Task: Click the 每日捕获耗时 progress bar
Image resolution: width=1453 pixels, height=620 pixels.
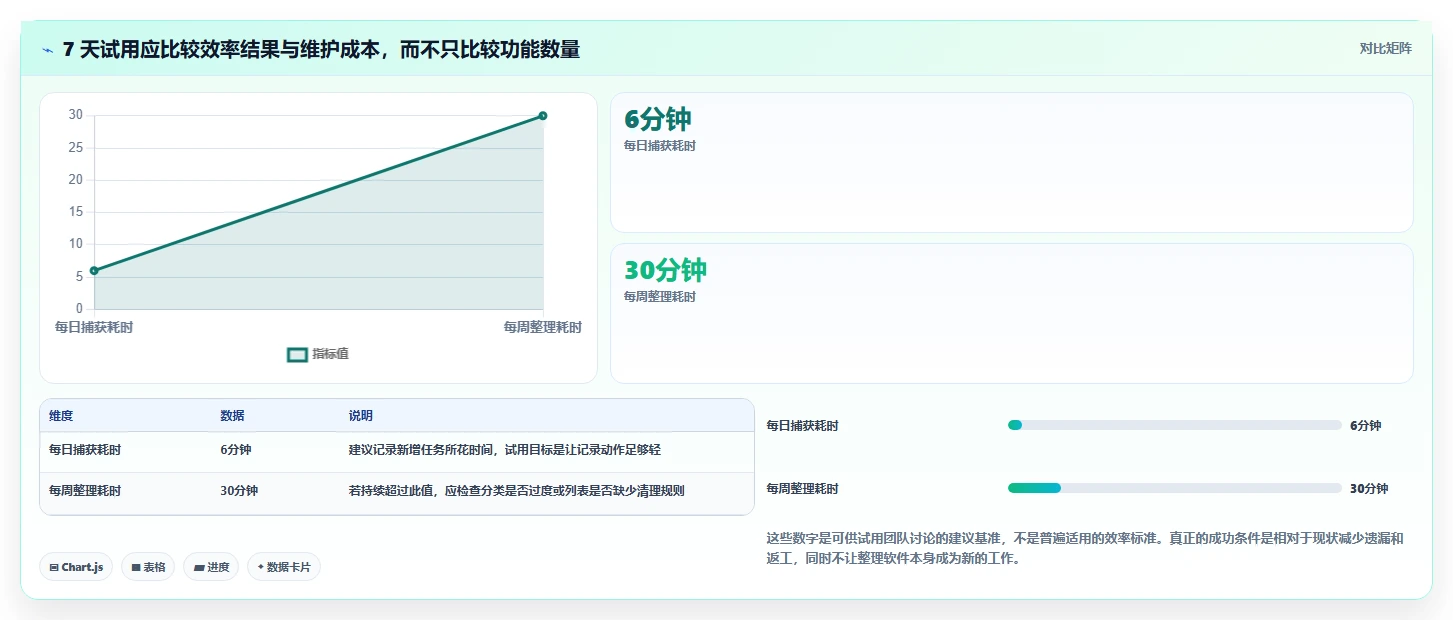Action: tap(1174, 425)
